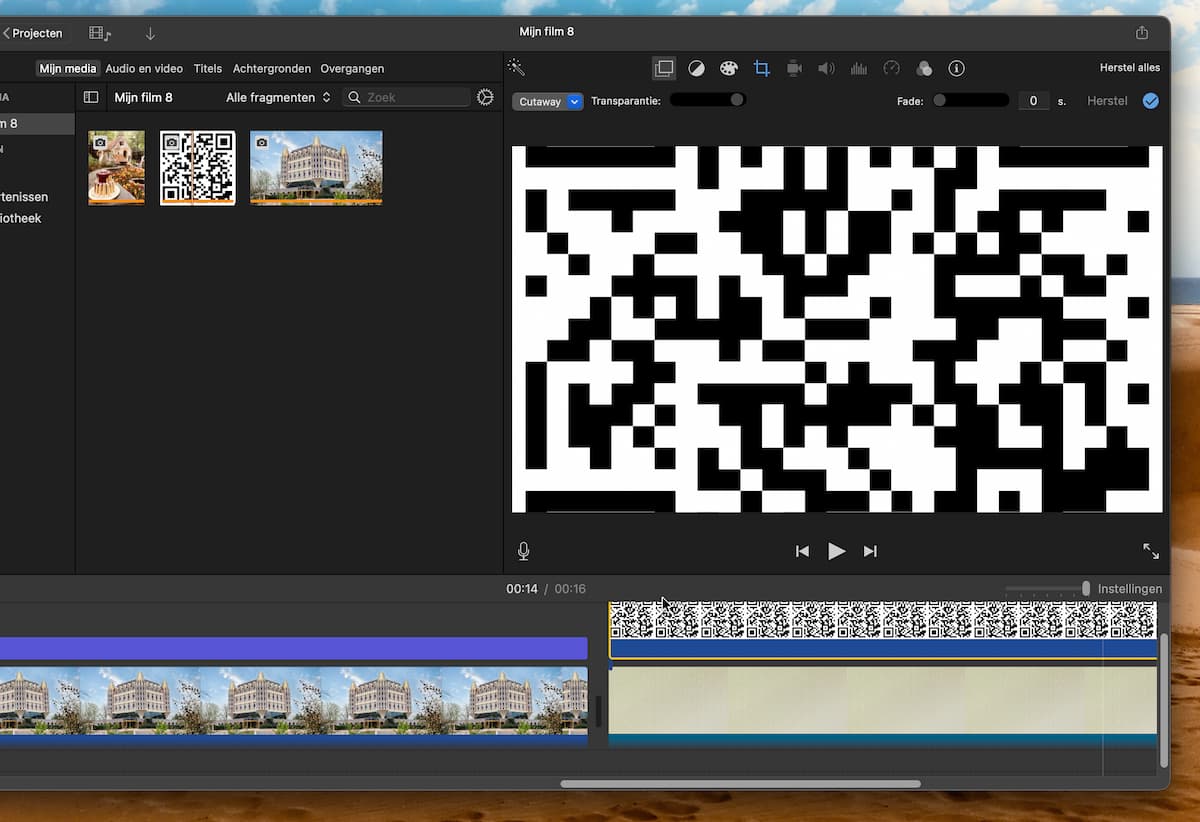Open the color balance tool

[x=696, y=68]
